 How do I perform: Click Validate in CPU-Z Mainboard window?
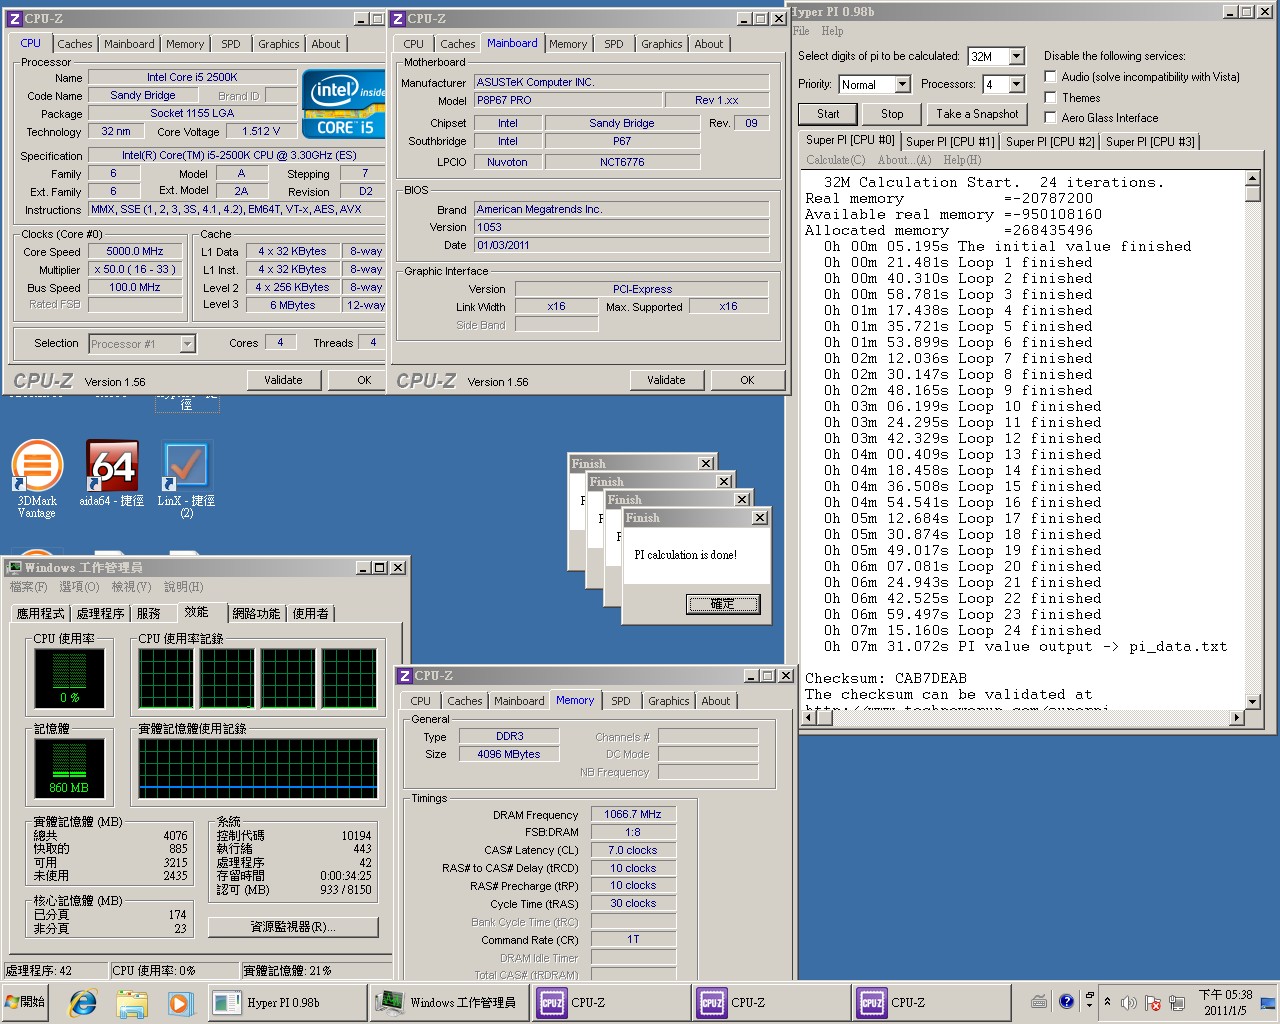point(666,380)
